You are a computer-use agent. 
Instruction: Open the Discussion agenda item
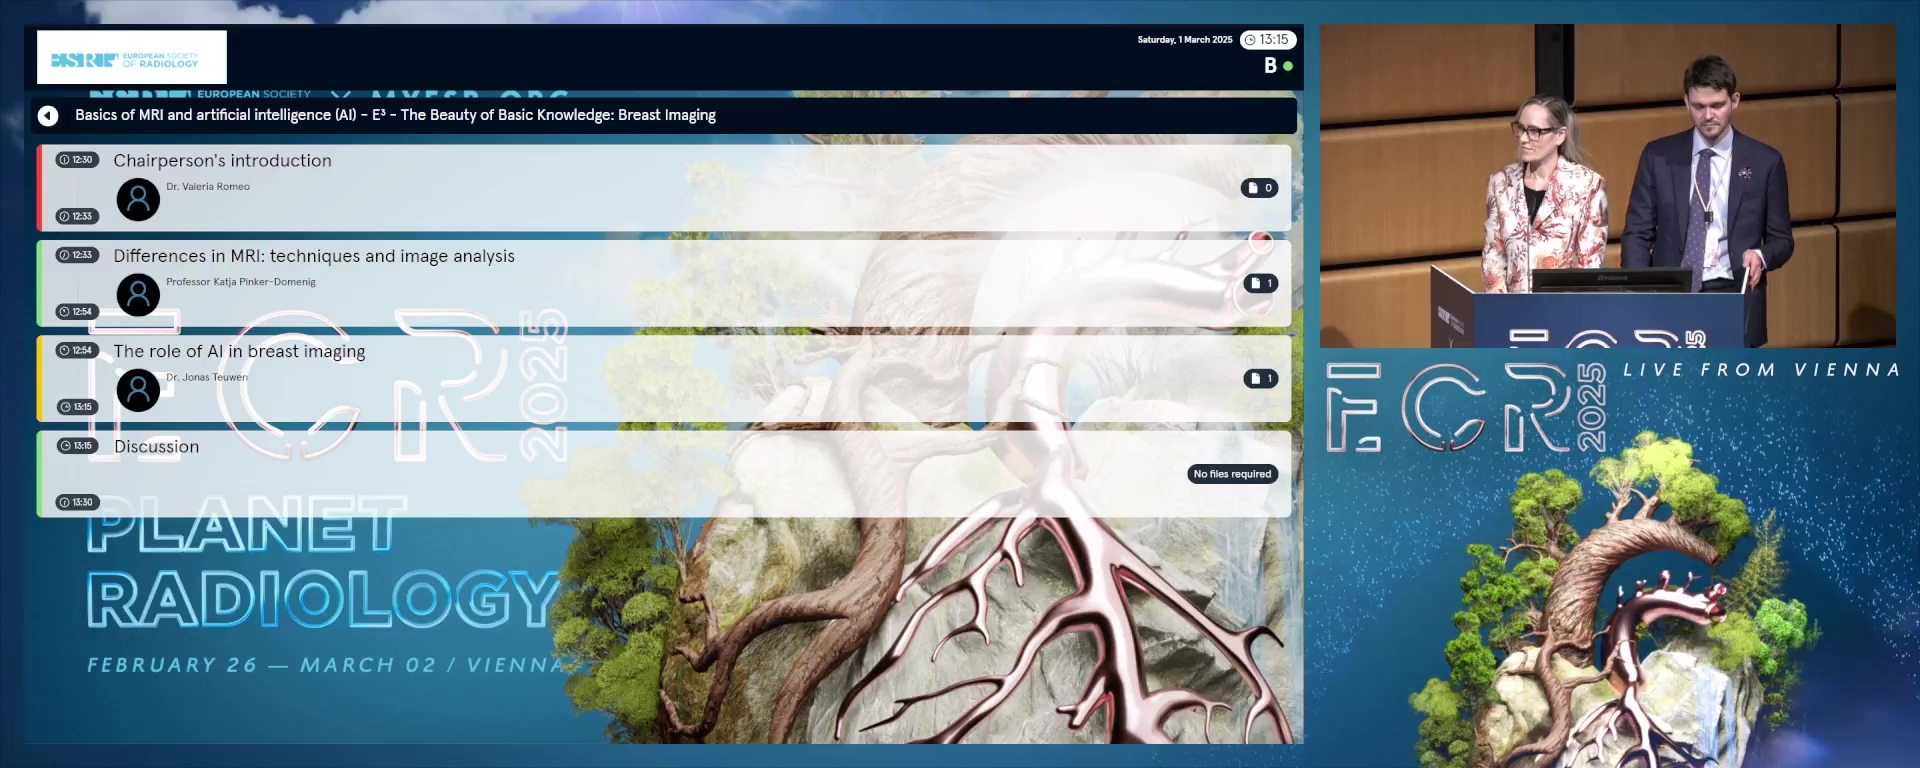click(664, 474)
